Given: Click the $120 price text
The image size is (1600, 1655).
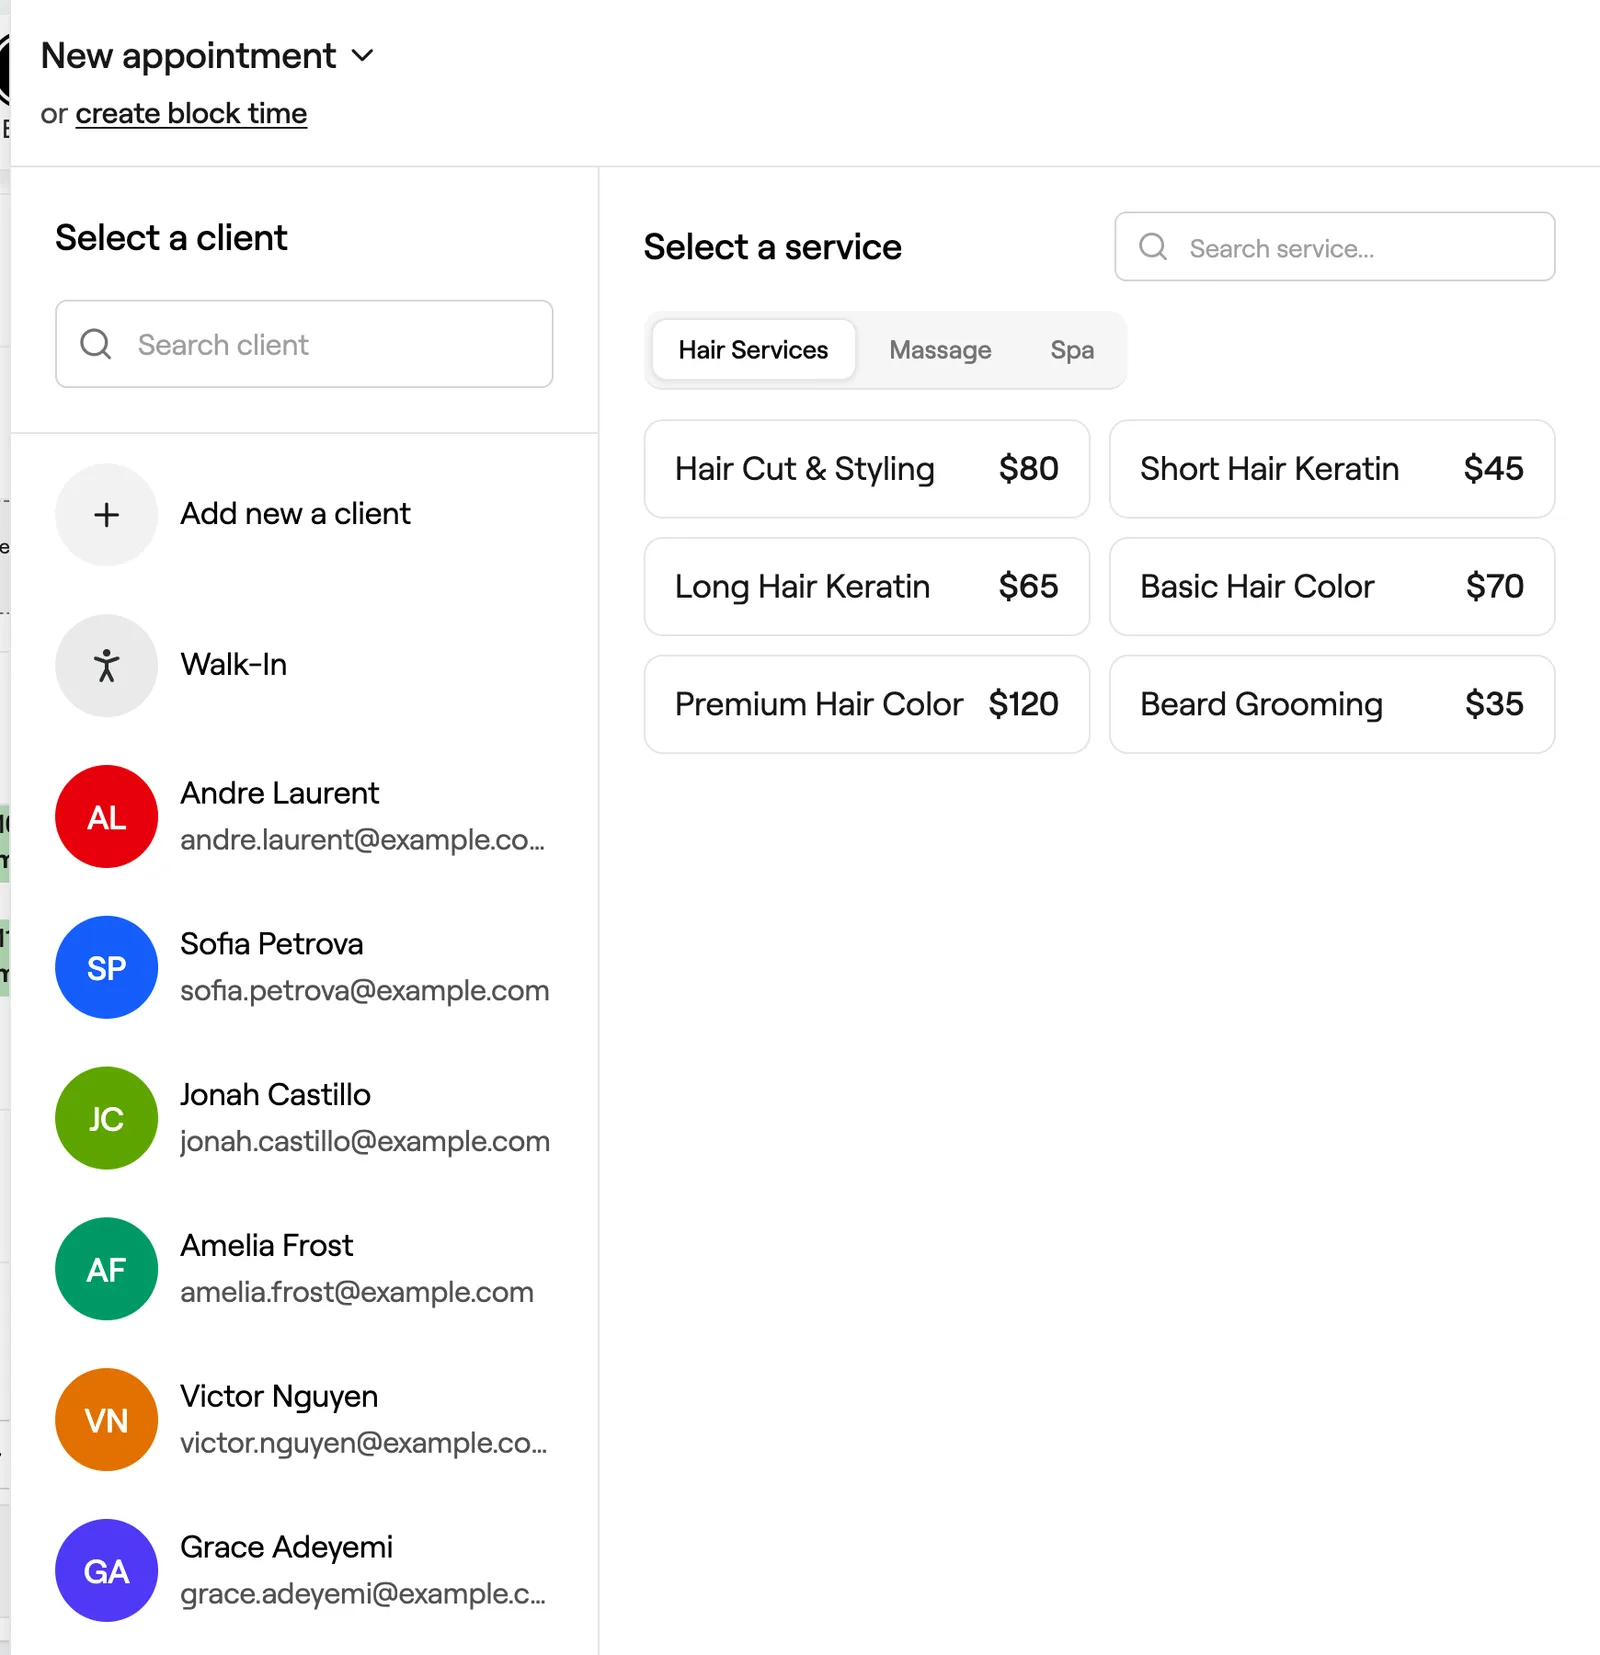Looking at the screenshot, I should 1023,704.
